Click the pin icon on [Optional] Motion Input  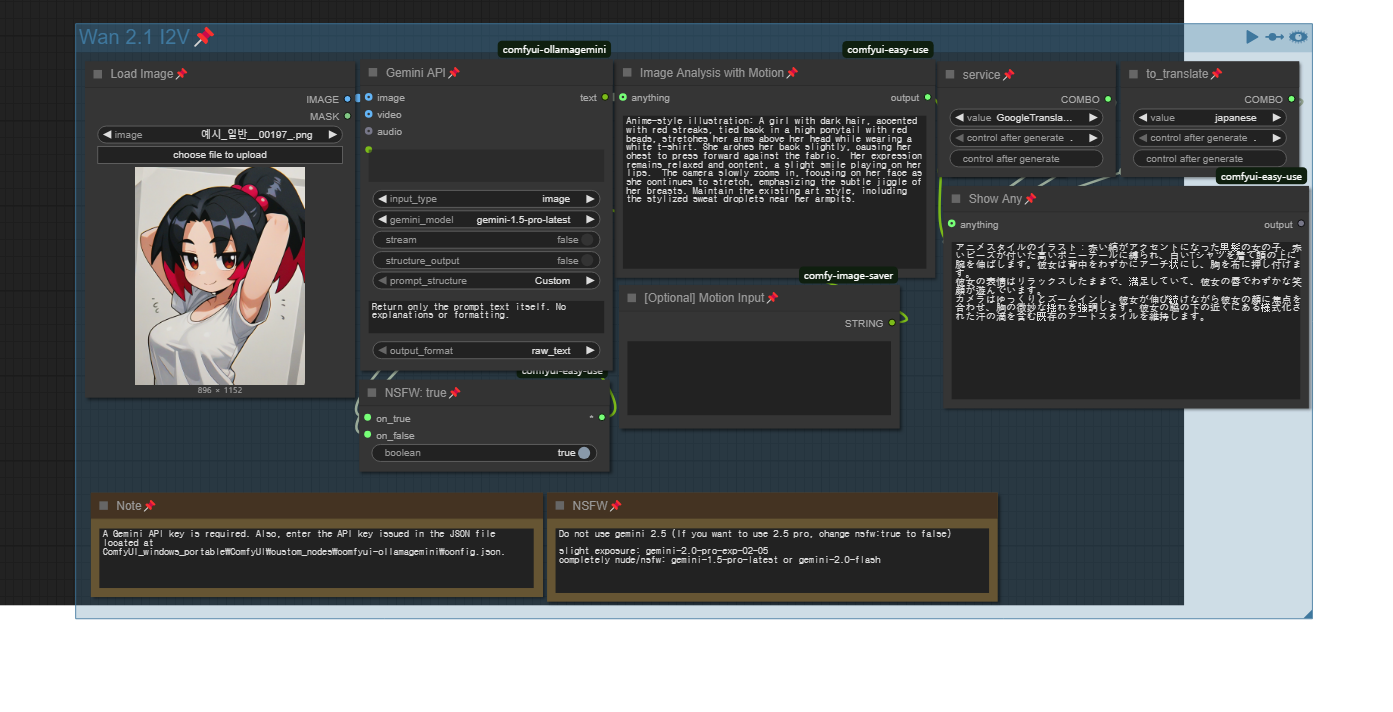[772, 298]
